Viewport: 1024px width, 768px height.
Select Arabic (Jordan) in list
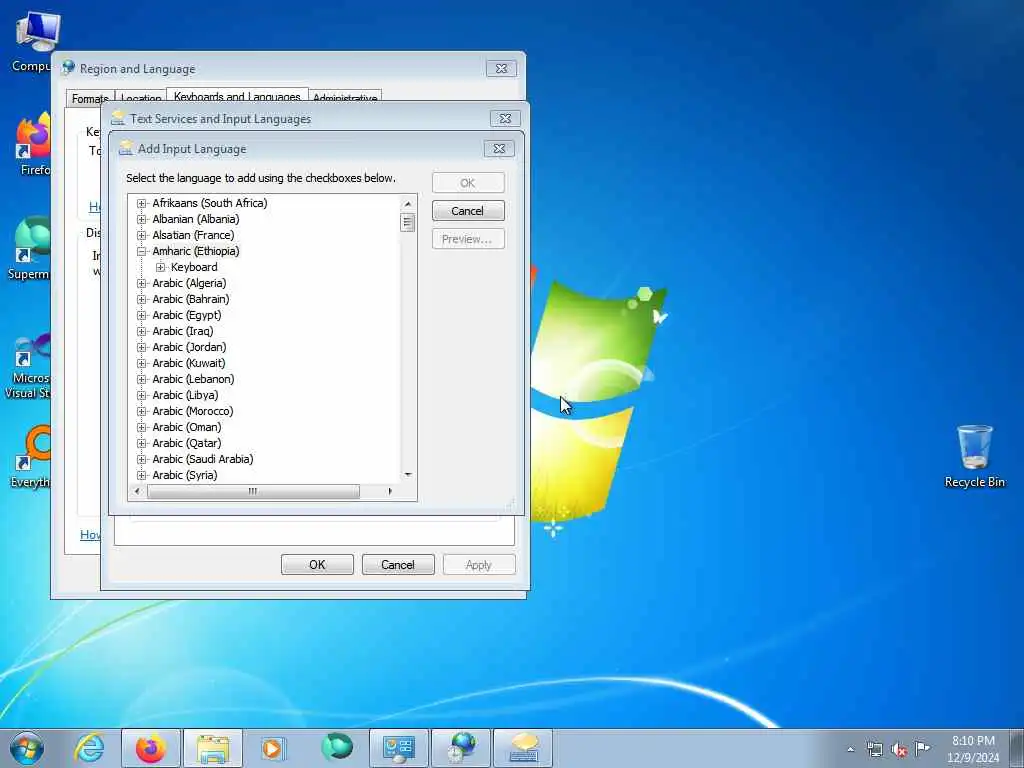coord(189,347)
